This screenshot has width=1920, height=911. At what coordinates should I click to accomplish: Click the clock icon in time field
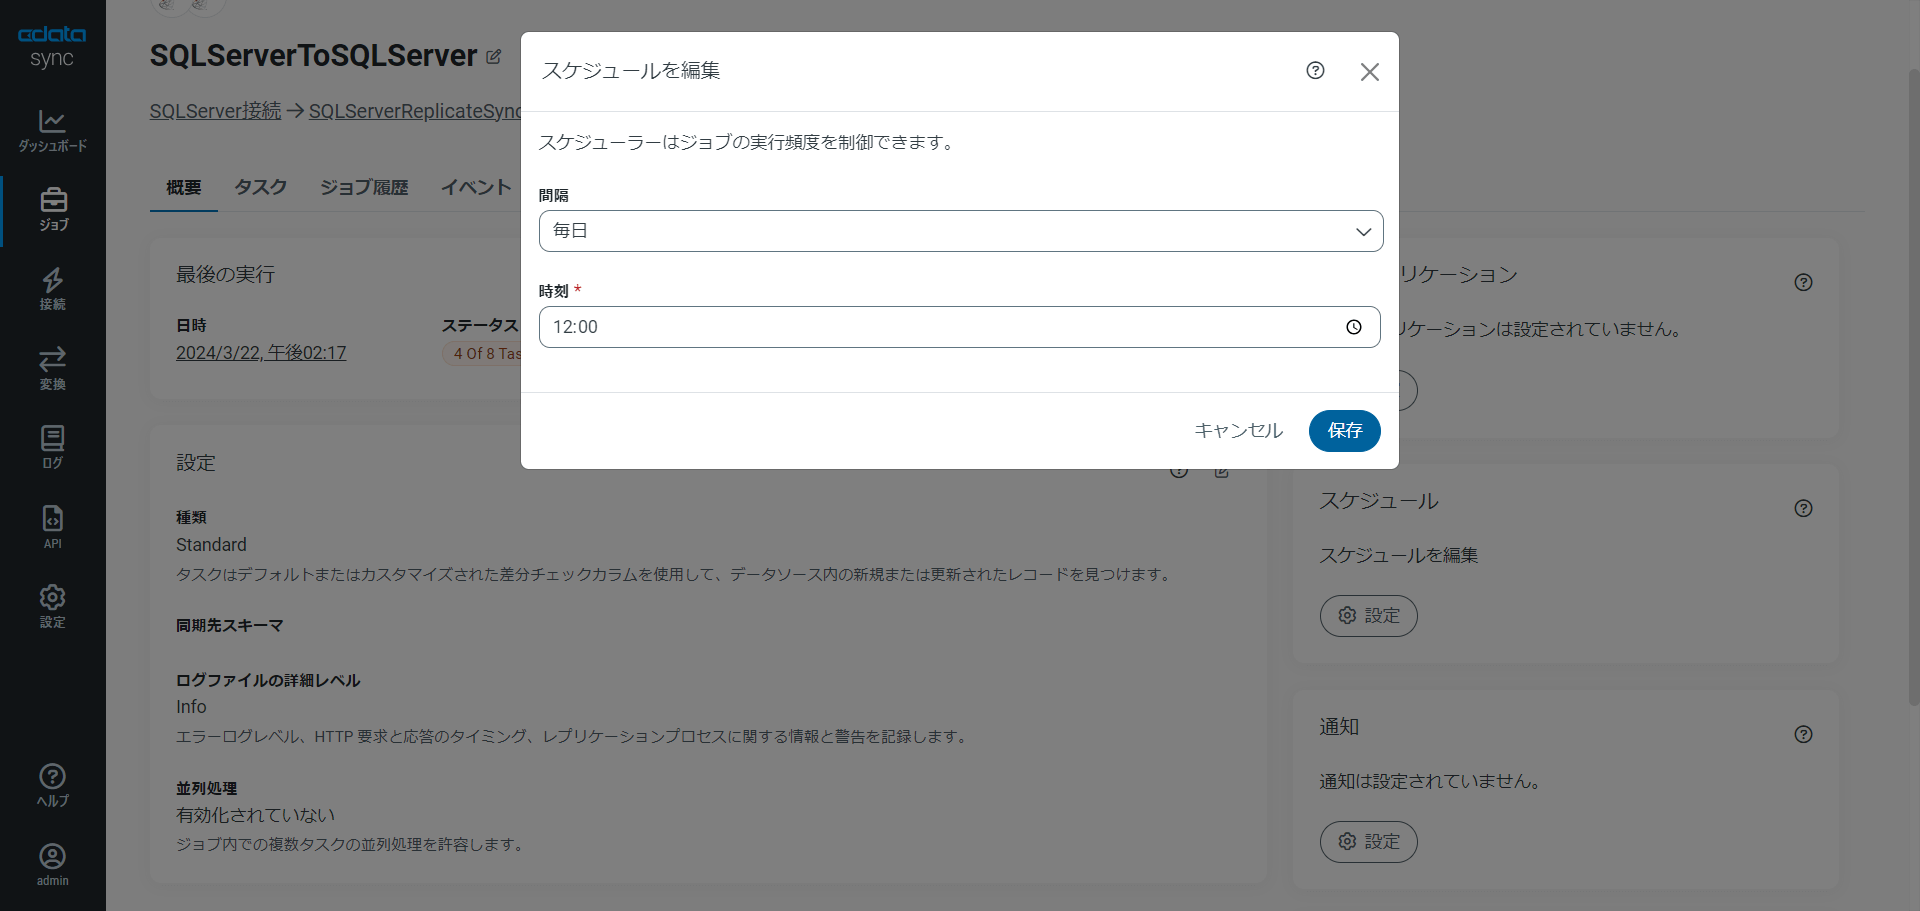[1354, 327]
